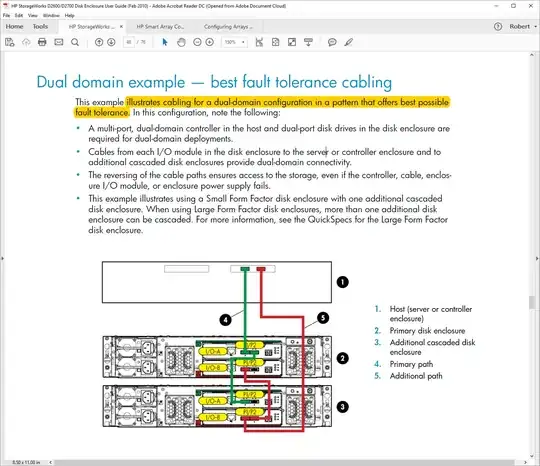Zoom out with minus icon
Image resolution: width=540 pixels, height=466 pixels.
[x=197, y=42]
